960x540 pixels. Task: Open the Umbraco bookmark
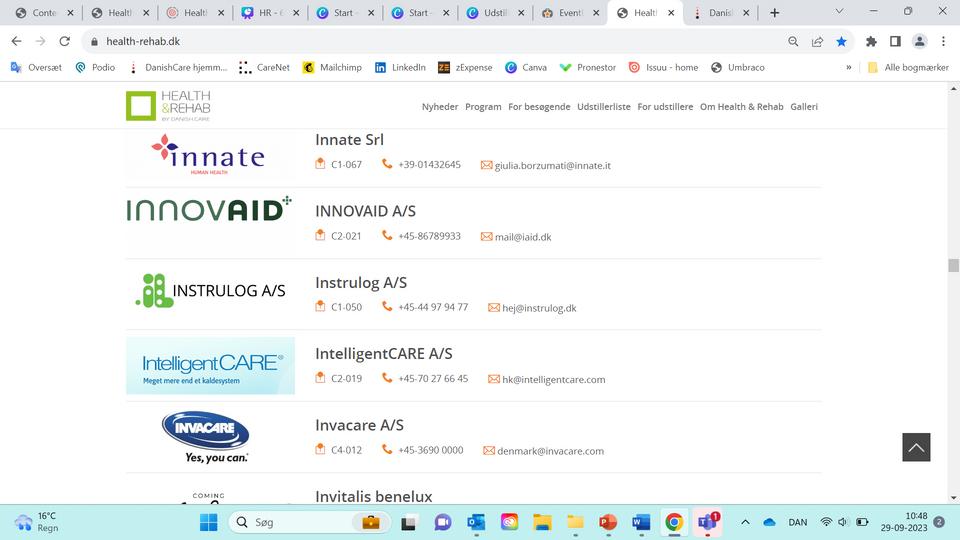[x=738, y=67]
